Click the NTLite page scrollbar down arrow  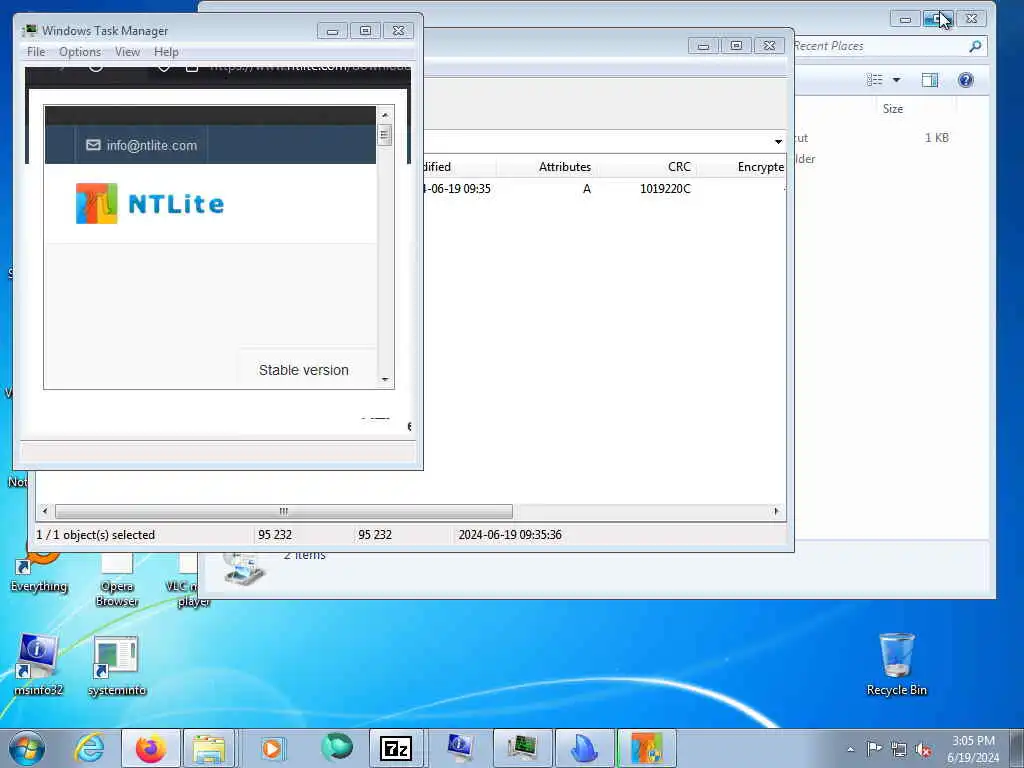tap(385, 379)
